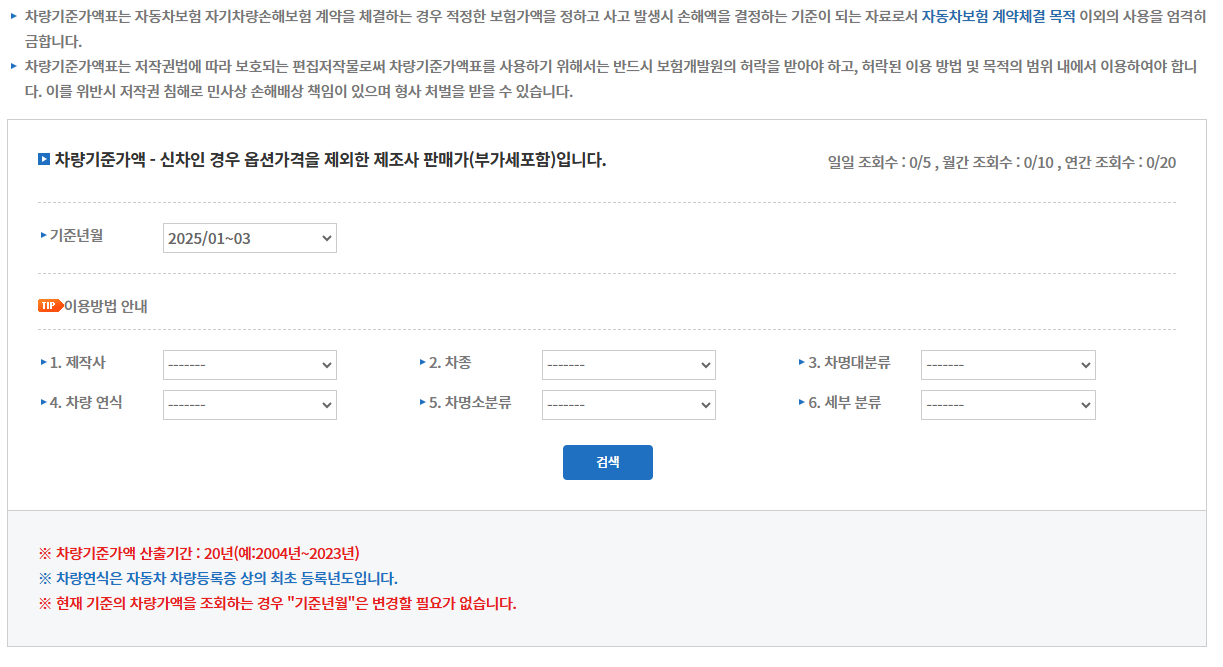1223x667 pixels.
Task: Click the blue 검색 button
Action: point(608,462)
